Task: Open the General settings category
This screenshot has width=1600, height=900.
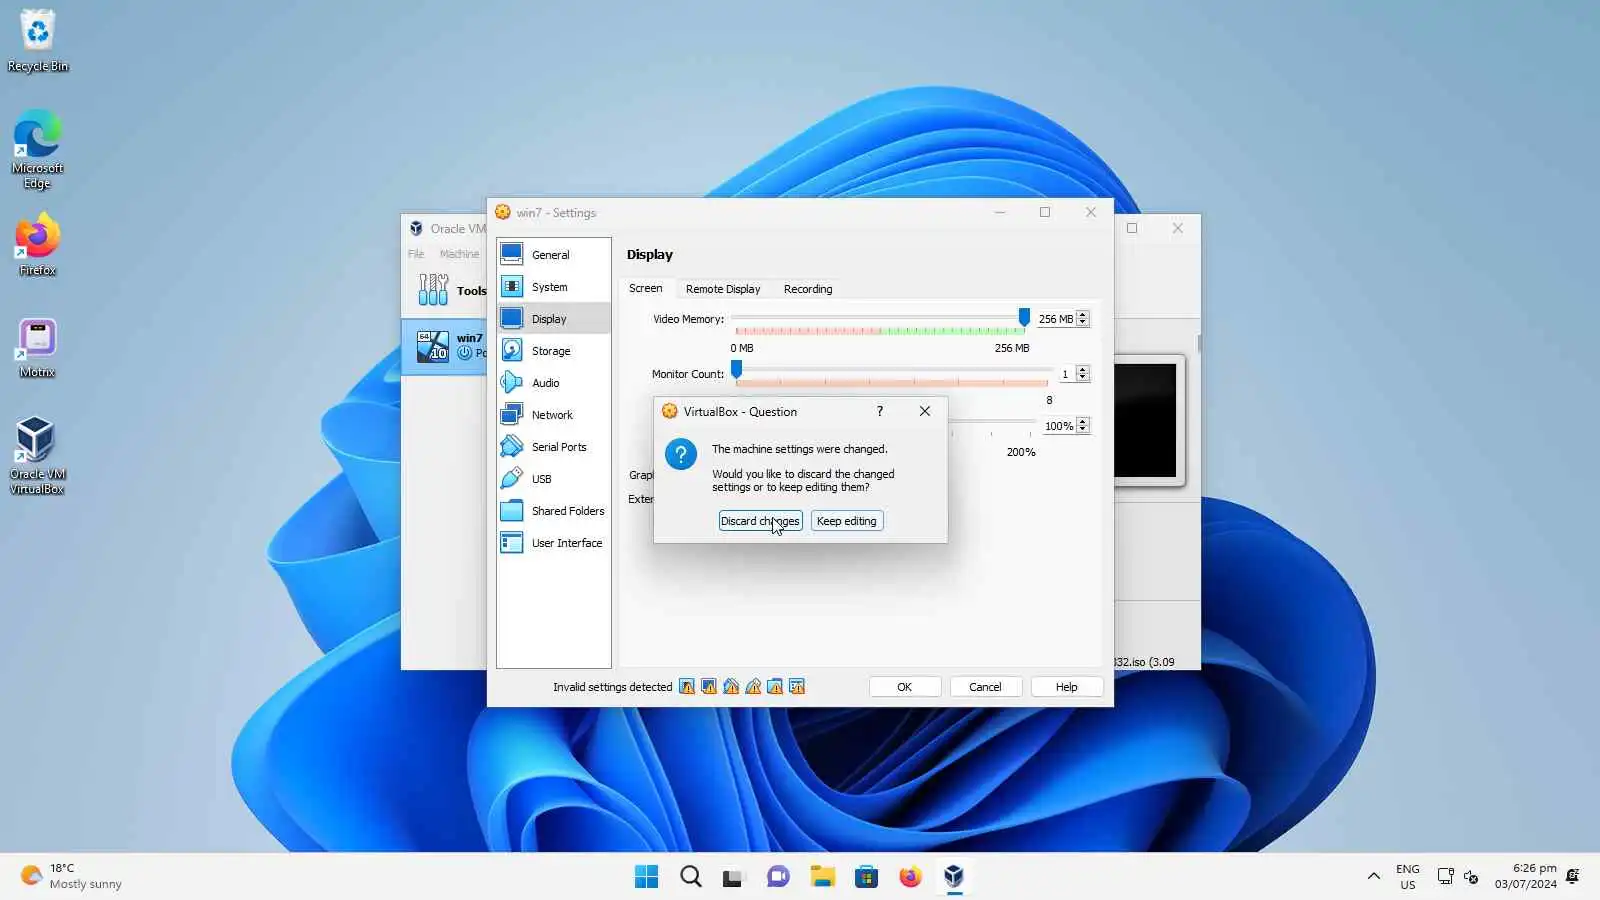Action: tap(554, 255)
